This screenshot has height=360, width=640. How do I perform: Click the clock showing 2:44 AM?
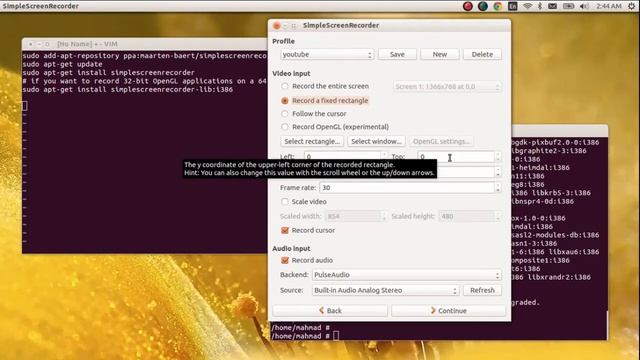point(609,6)
